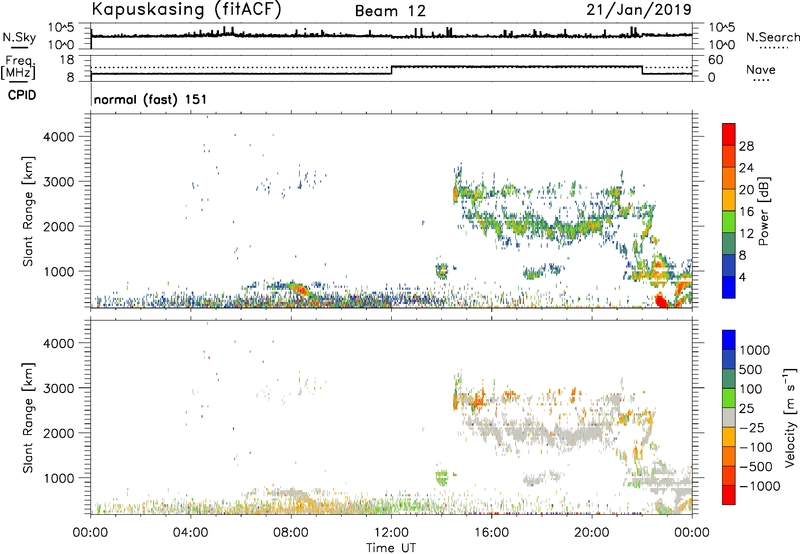Click 'Slant Range [km]' label of velocity panel
800x554 pixels.
click(28, 417)
